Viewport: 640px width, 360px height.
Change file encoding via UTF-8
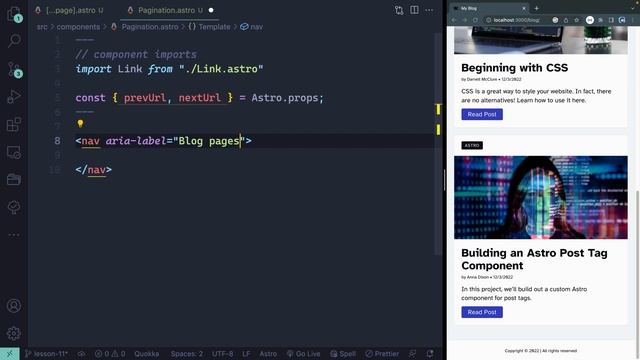[222, 354]
